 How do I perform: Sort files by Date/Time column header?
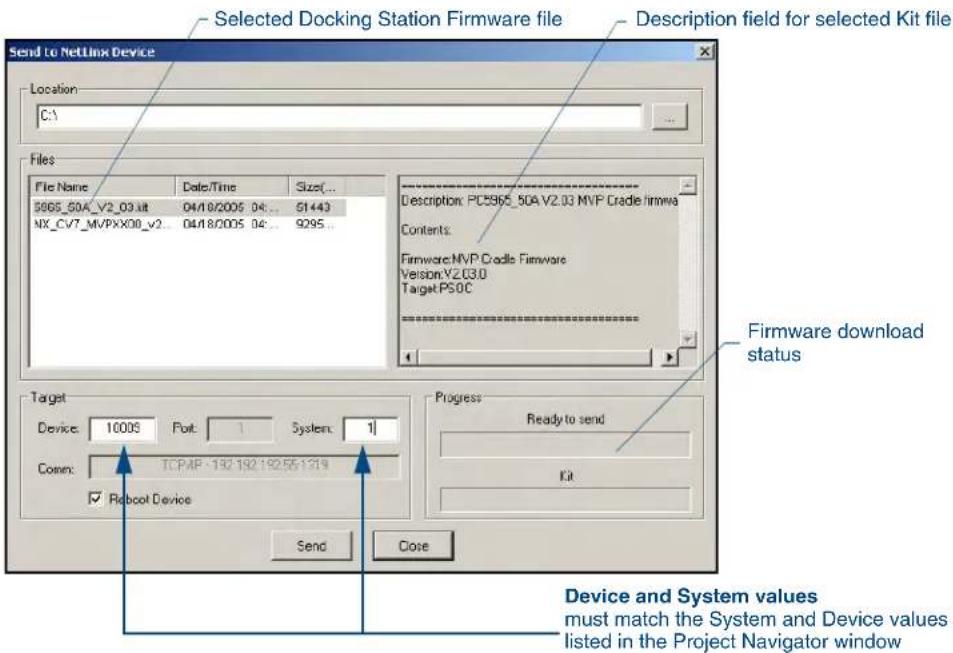point(232,187)
